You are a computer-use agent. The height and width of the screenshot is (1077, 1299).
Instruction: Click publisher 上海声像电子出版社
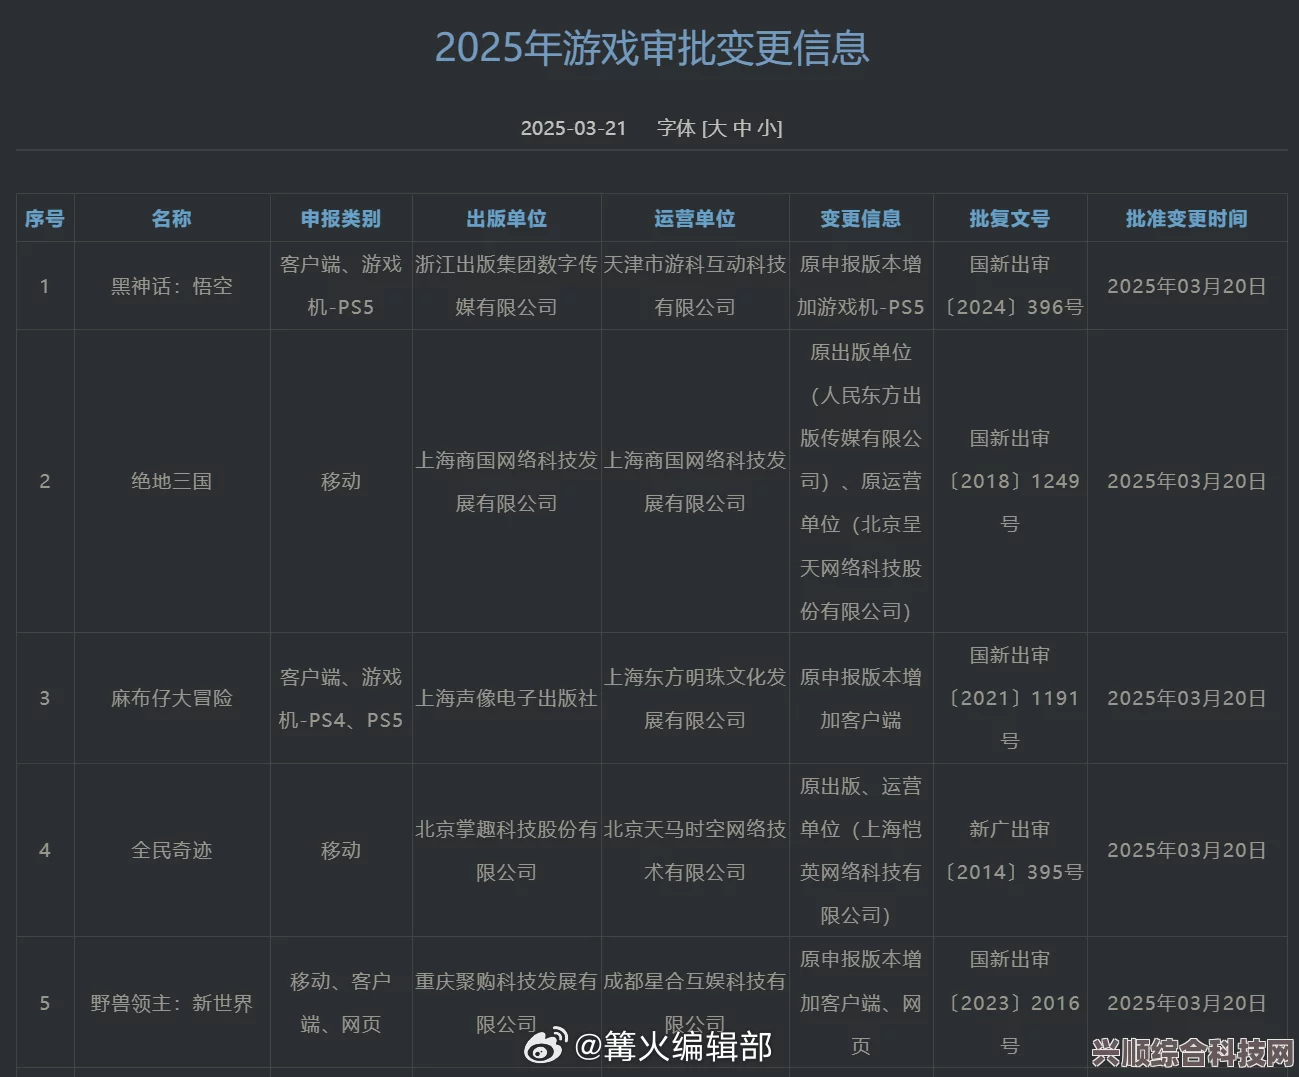pyautogui.click(x=506, y=698)
